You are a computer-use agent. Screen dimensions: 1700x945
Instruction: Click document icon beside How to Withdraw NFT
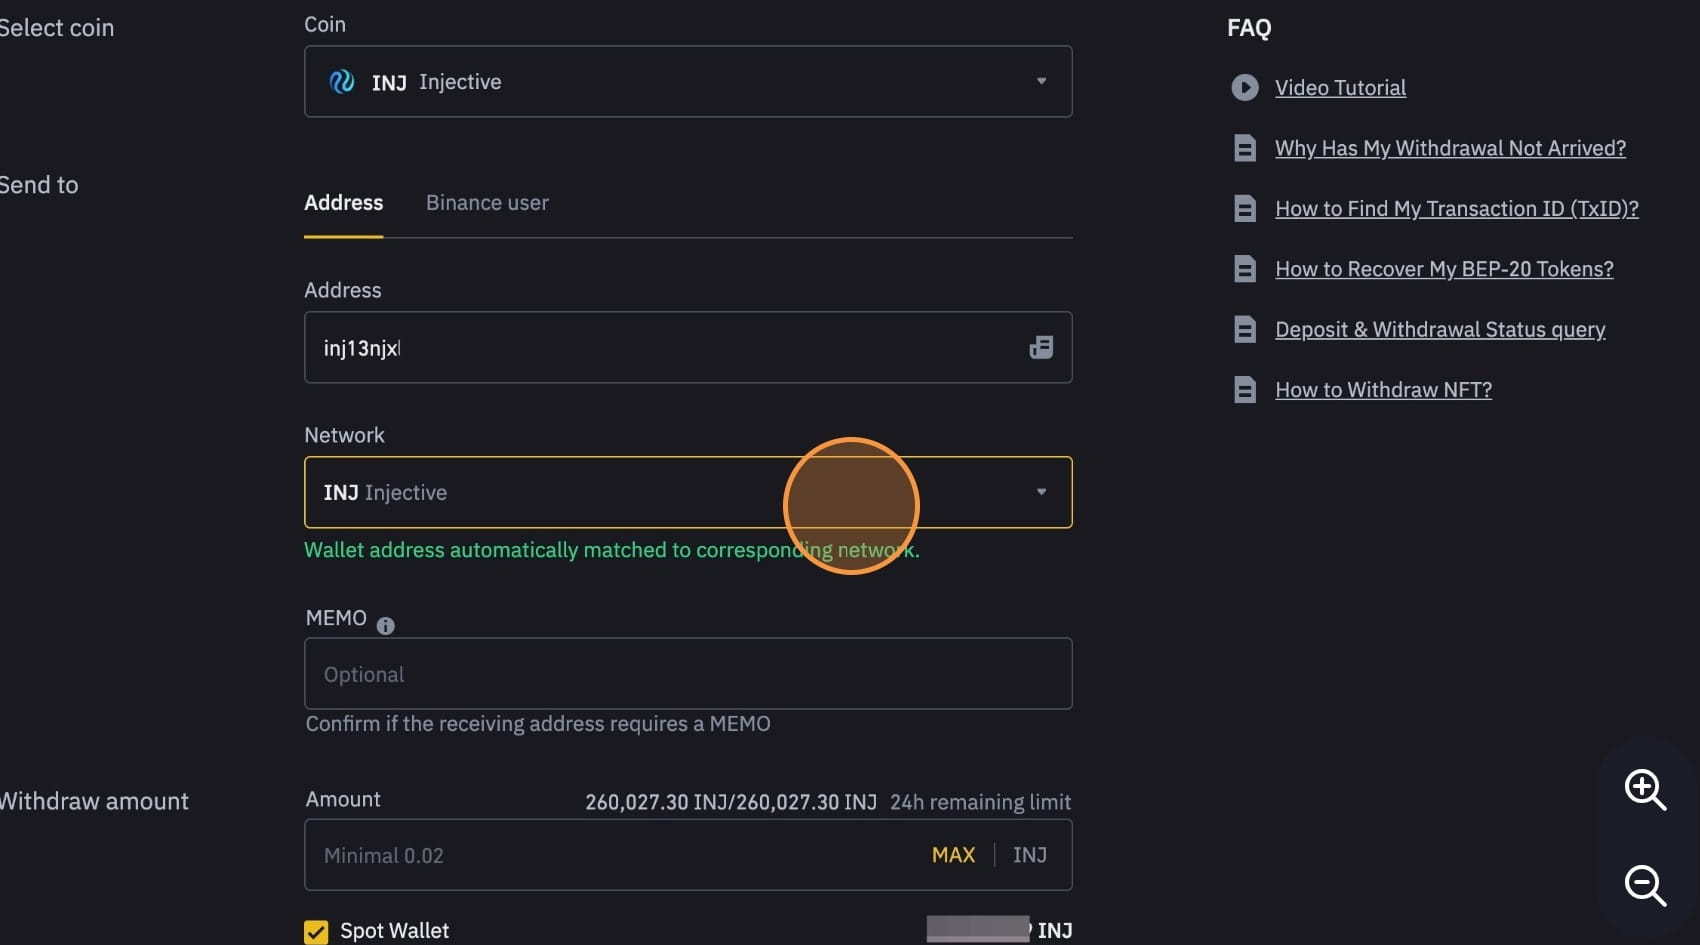point(1244,390)
